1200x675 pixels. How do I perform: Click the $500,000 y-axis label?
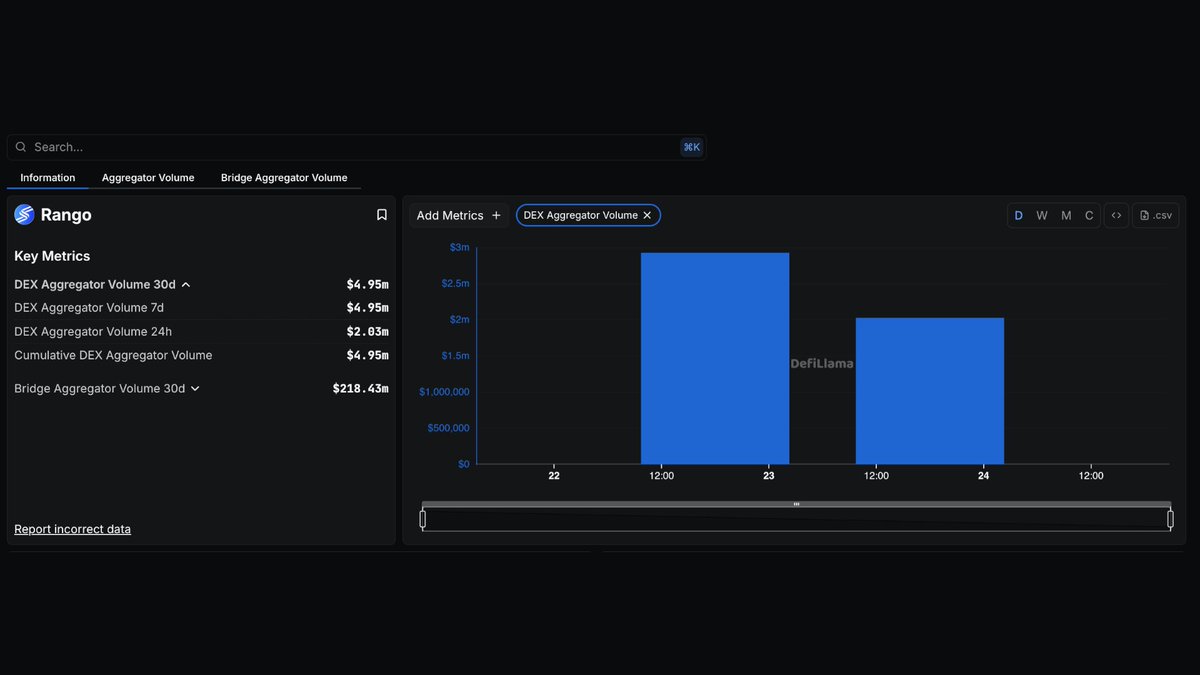(448, 428)
